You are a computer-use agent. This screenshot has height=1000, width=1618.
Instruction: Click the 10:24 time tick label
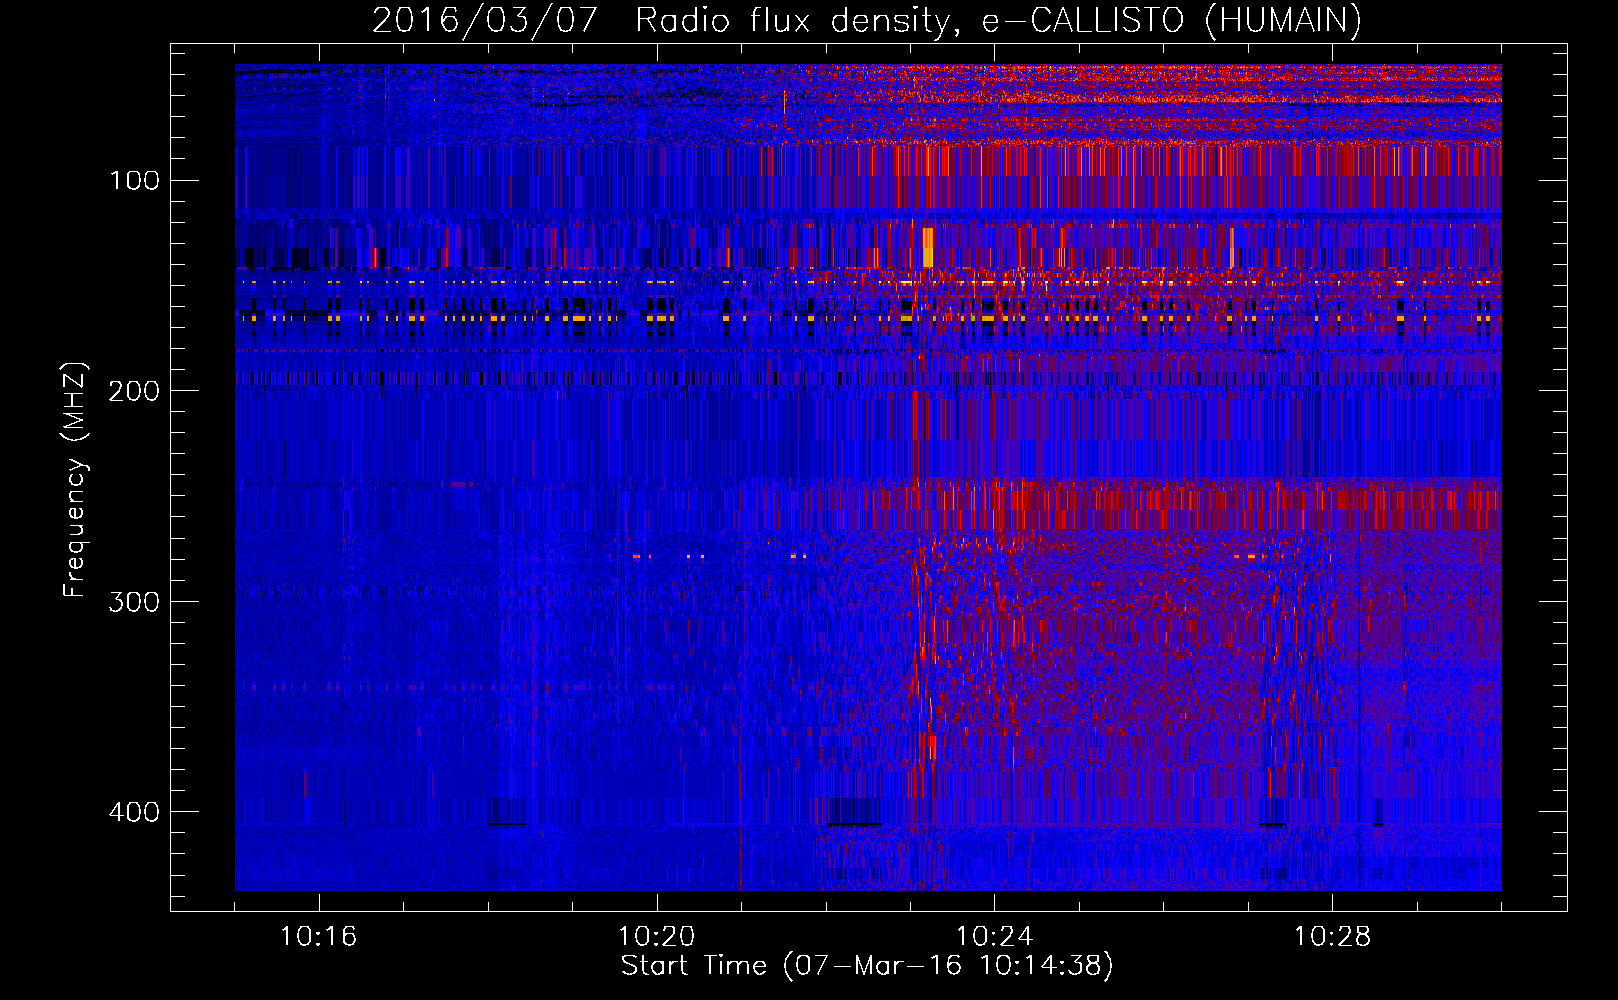994,937
